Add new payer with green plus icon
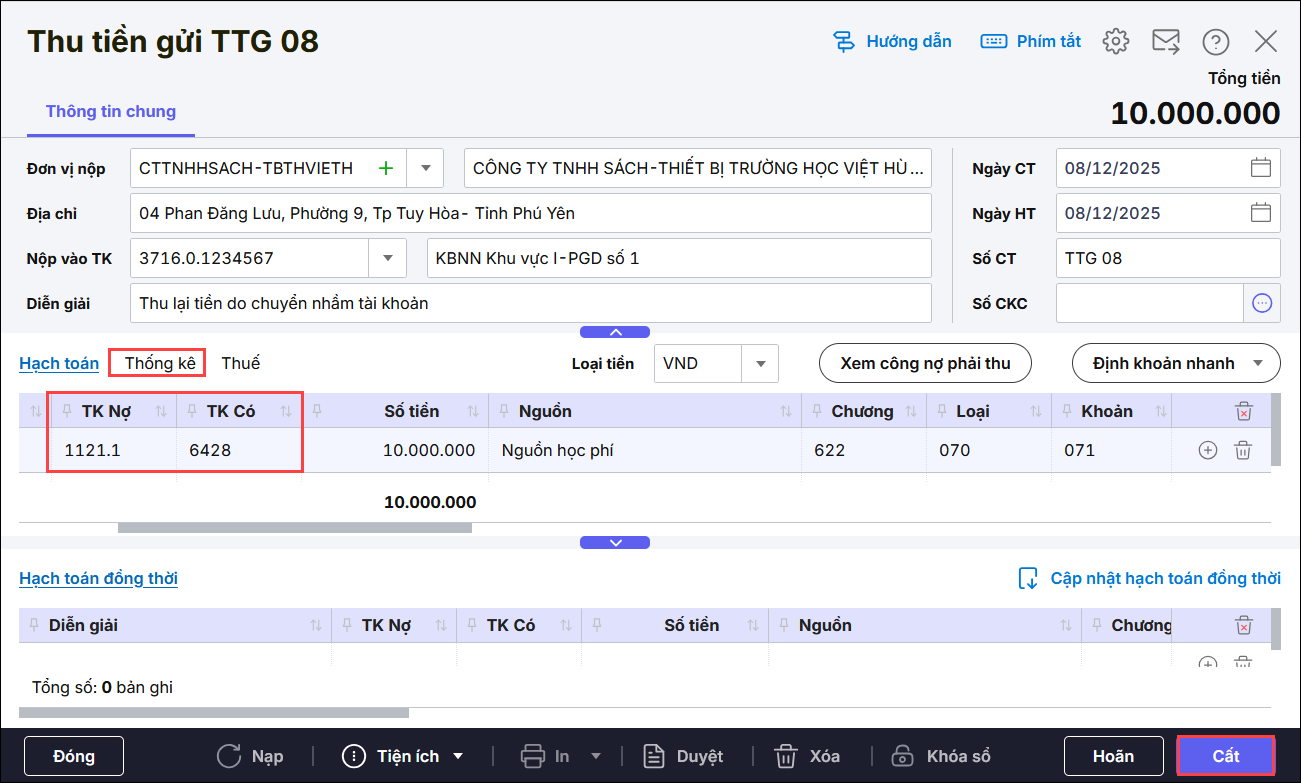The image size is (1301, 783). (x=386, y=168)
